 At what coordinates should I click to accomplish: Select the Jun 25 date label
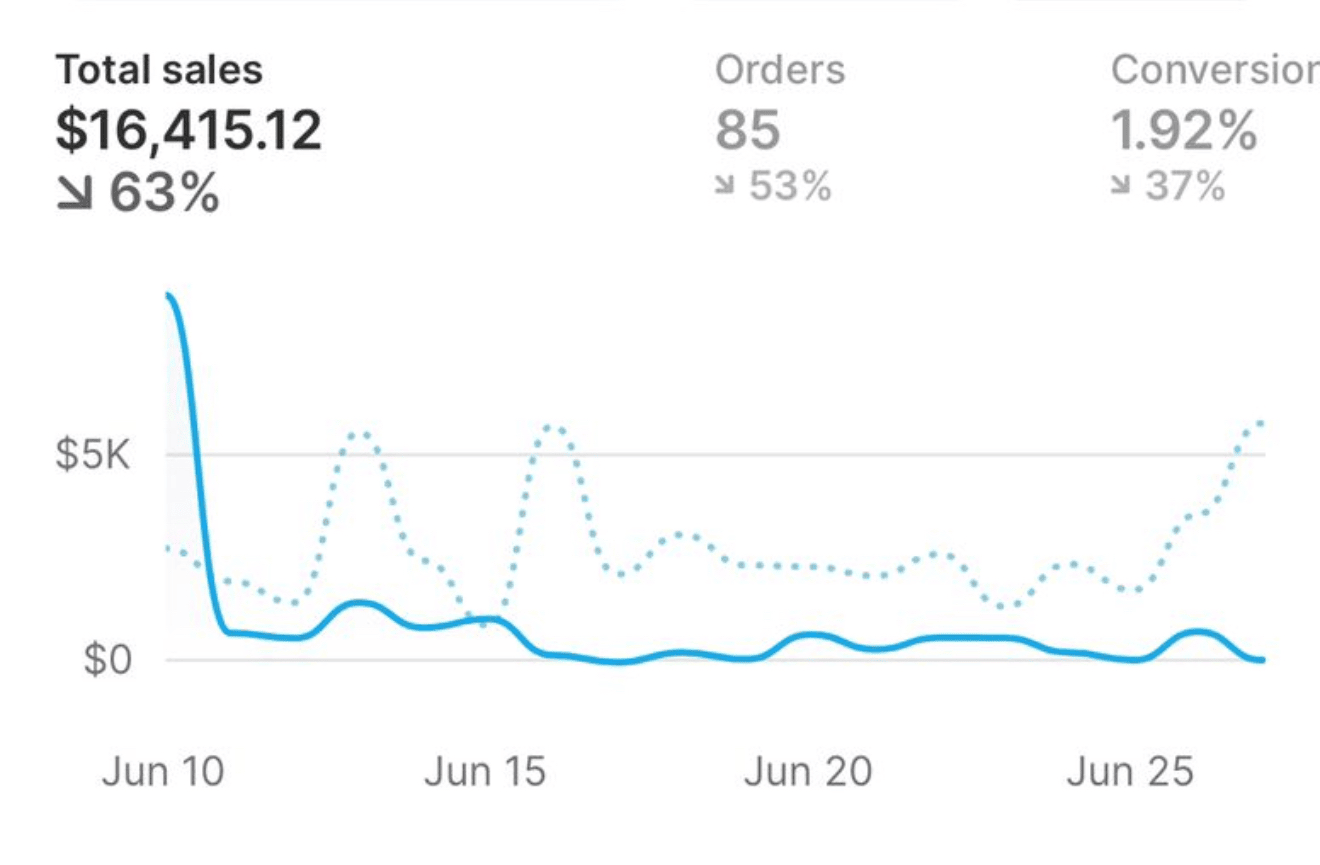click(x=1130, y=772)
